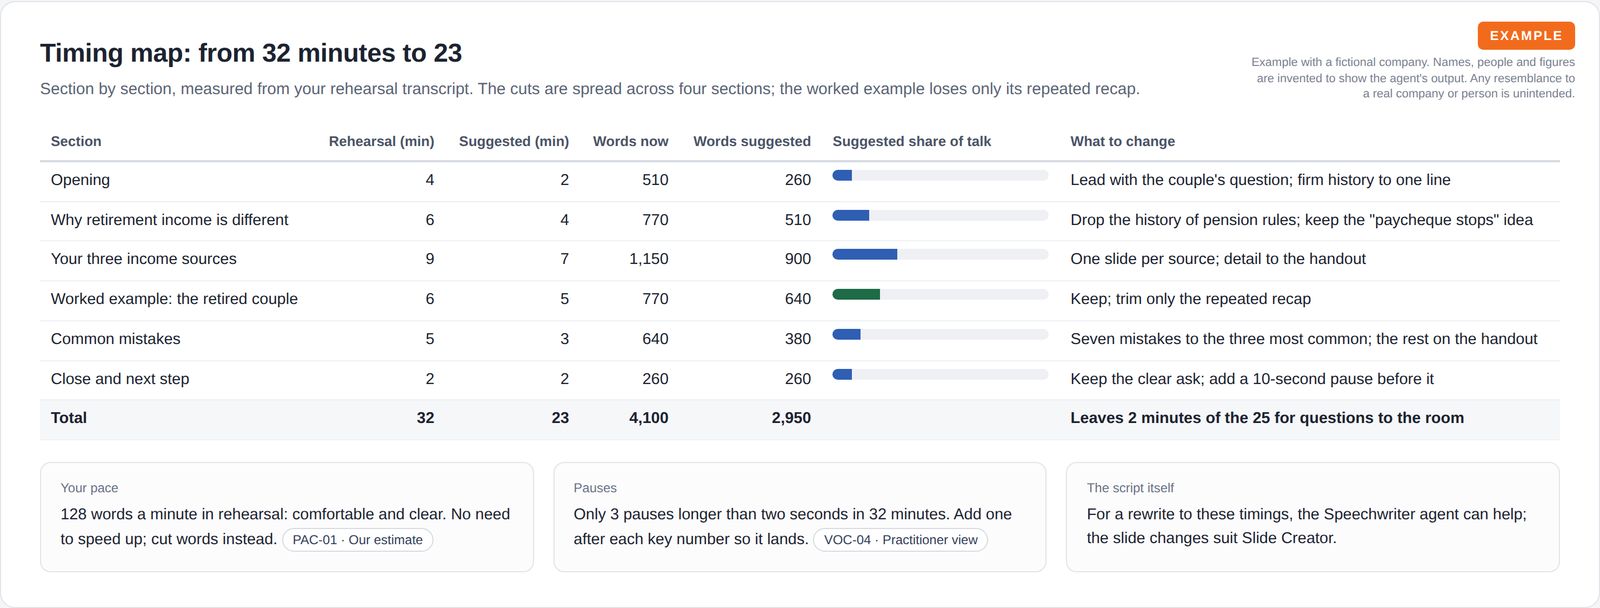Click the 1,150 words now value

649,259
